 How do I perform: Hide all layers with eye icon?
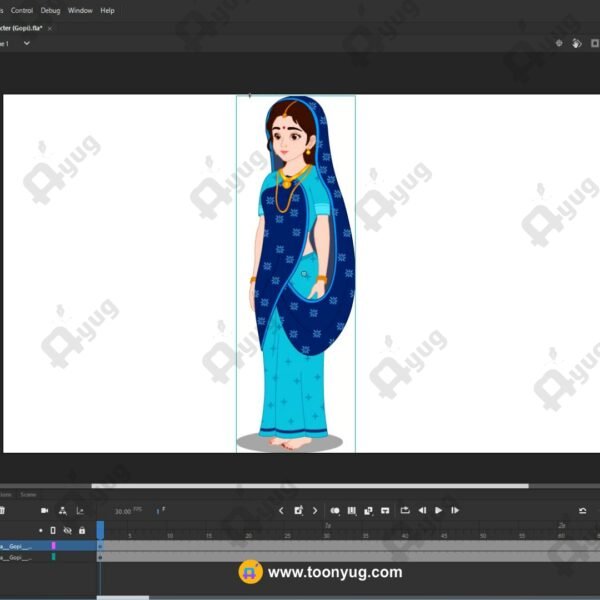[x=67, y=530]
